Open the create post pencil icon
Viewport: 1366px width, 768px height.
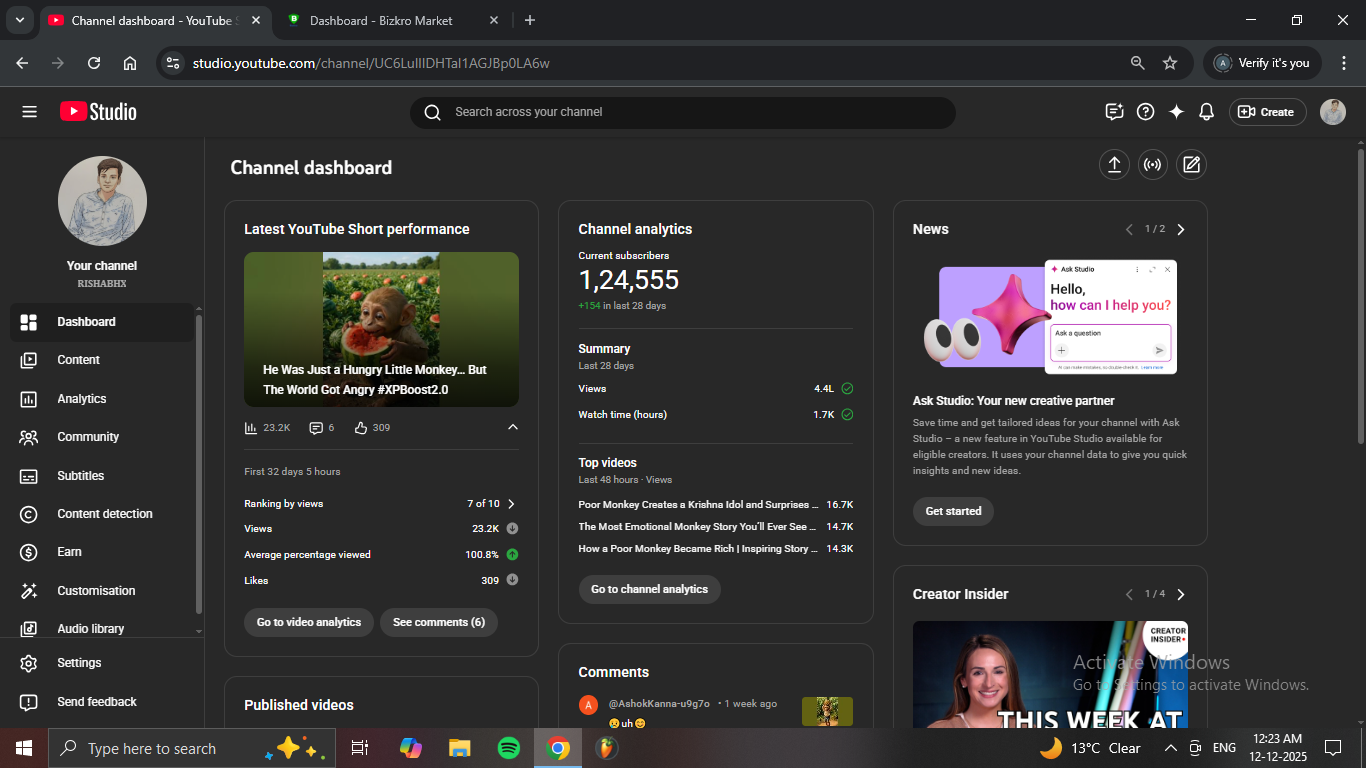point(1191,165)
